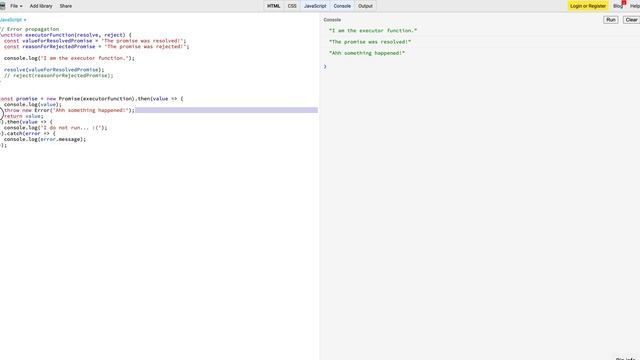
Task: Open the Share menu
Action: point(66,6)
